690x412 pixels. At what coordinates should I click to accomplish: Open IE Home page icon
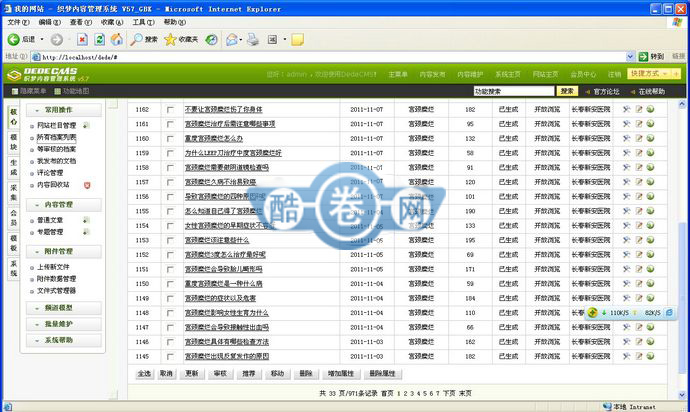(117, 40)
